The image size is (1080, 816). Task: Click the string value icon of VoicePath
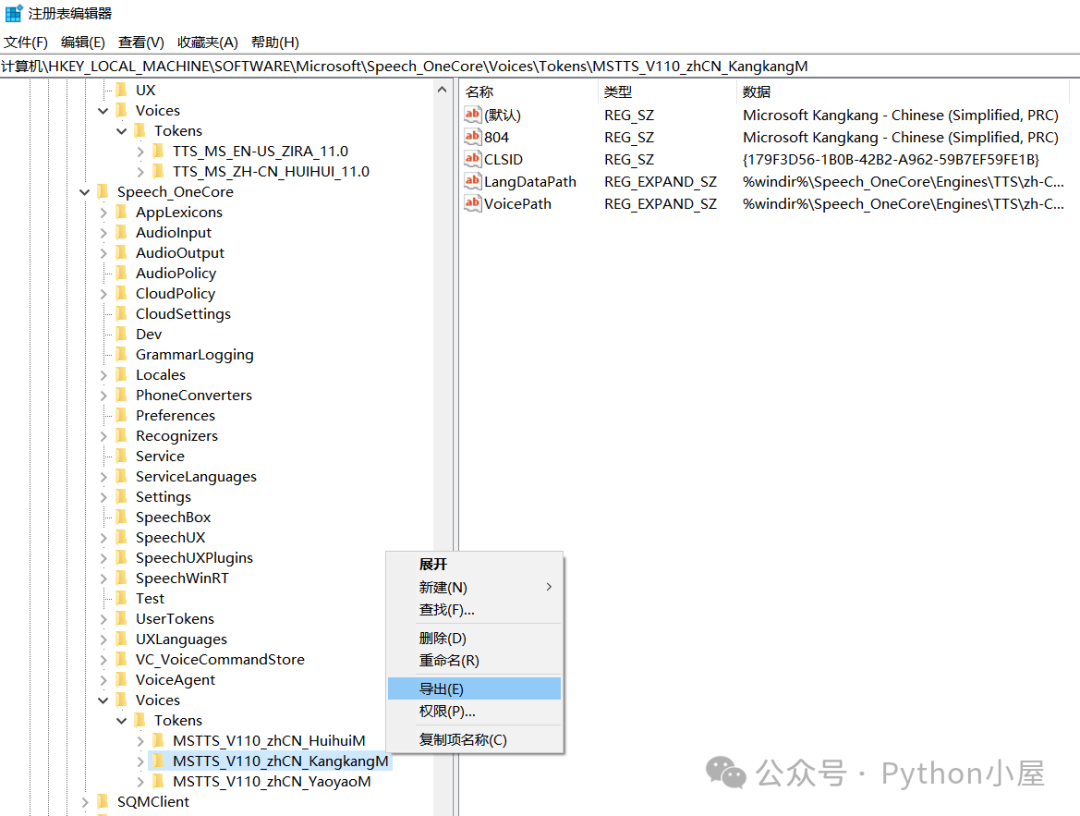click(x=472, y=203)
